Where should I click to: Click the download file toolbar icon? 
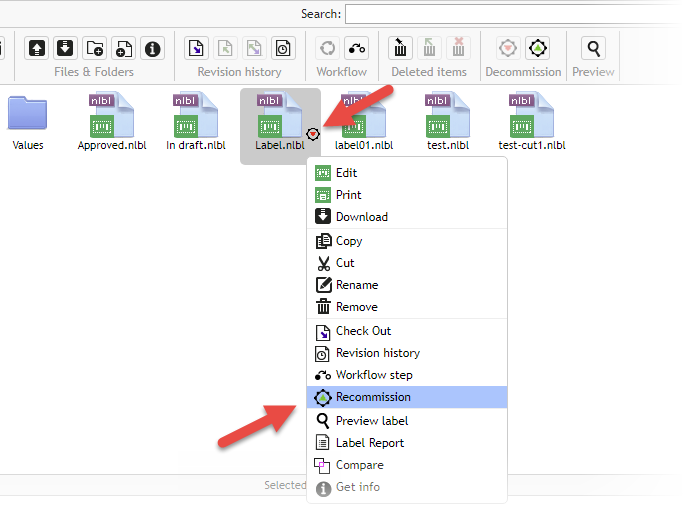66,48
